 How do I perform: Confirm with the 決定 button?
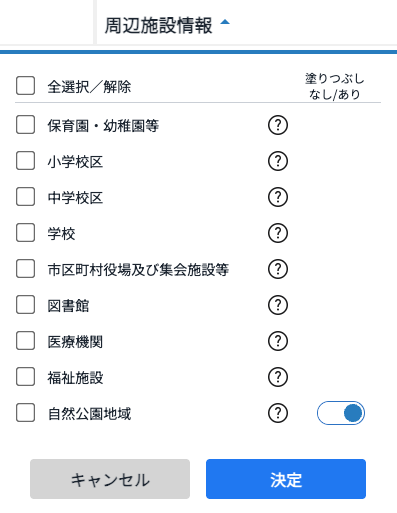click(x=286, y=479)
